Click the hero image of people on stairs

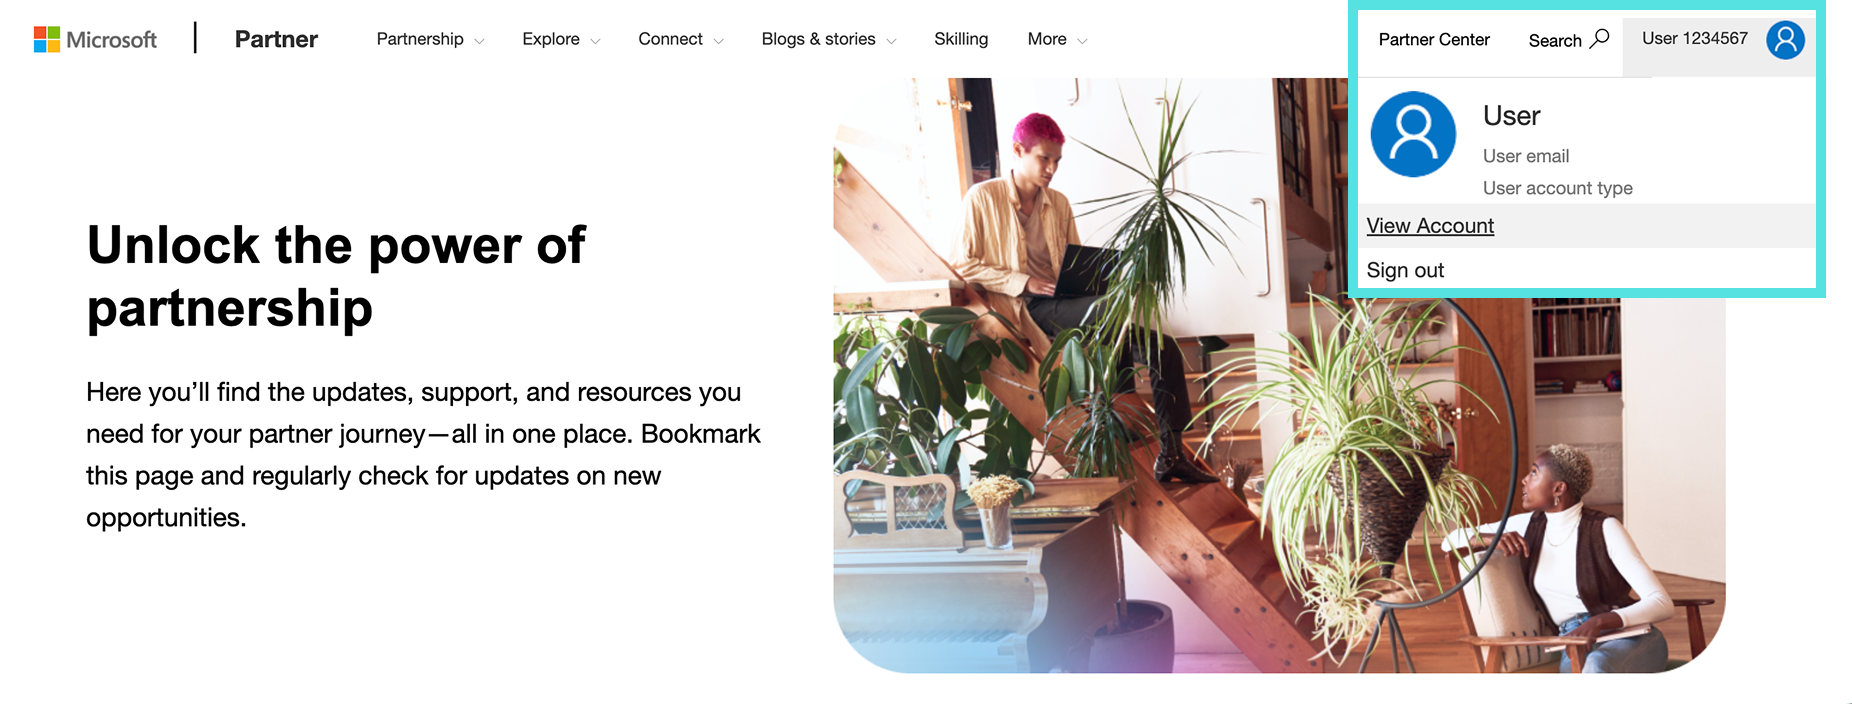coord(1279,375)
